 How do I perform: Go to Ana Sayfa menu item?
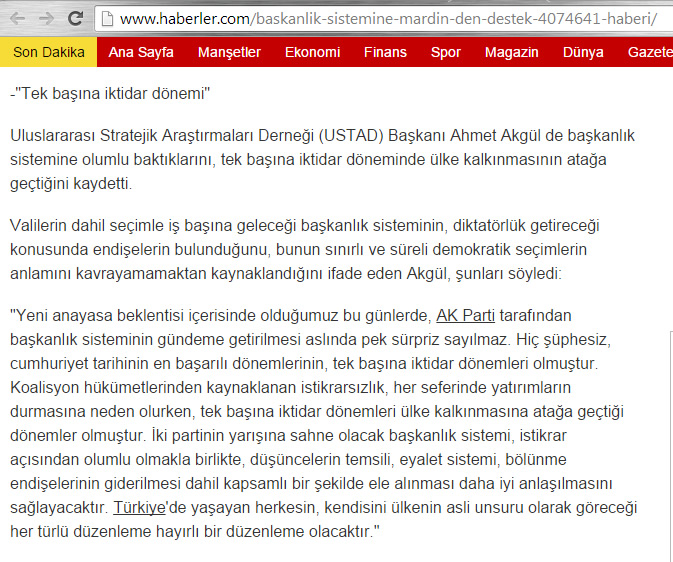tap(141, 52)
